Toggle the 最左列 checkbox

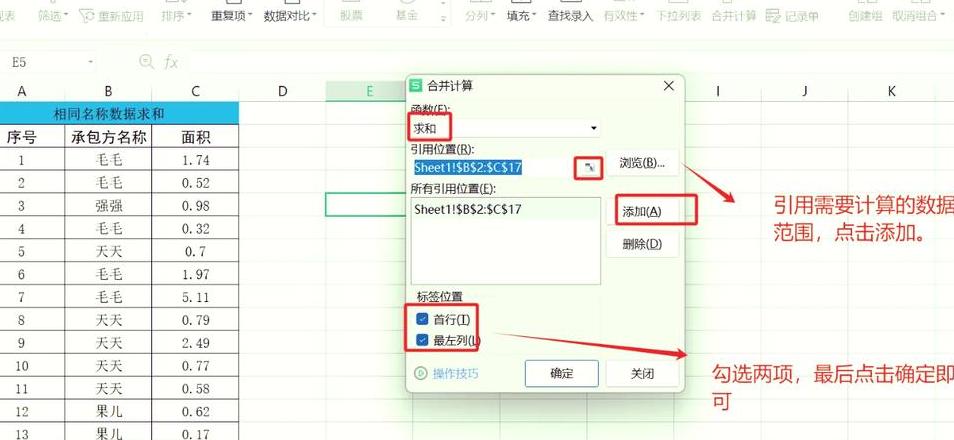422,340
